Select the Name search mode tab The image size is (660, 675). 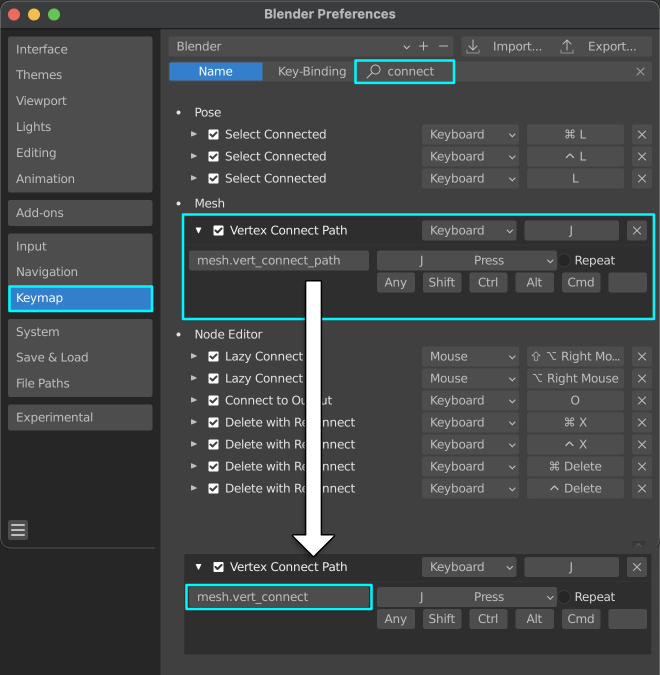coord(216,71)
